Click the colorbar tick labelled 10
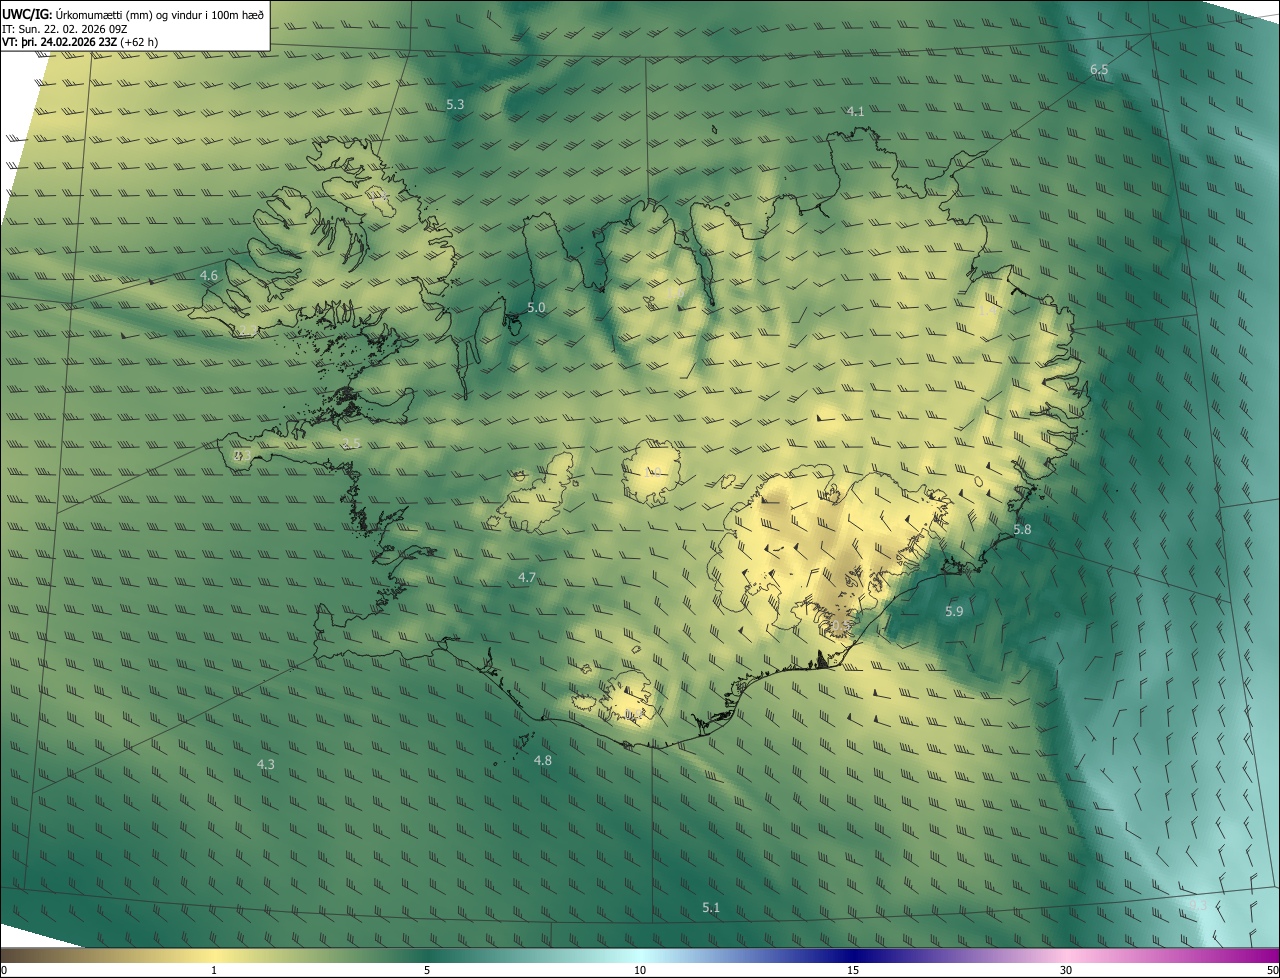 pos(640,971)
